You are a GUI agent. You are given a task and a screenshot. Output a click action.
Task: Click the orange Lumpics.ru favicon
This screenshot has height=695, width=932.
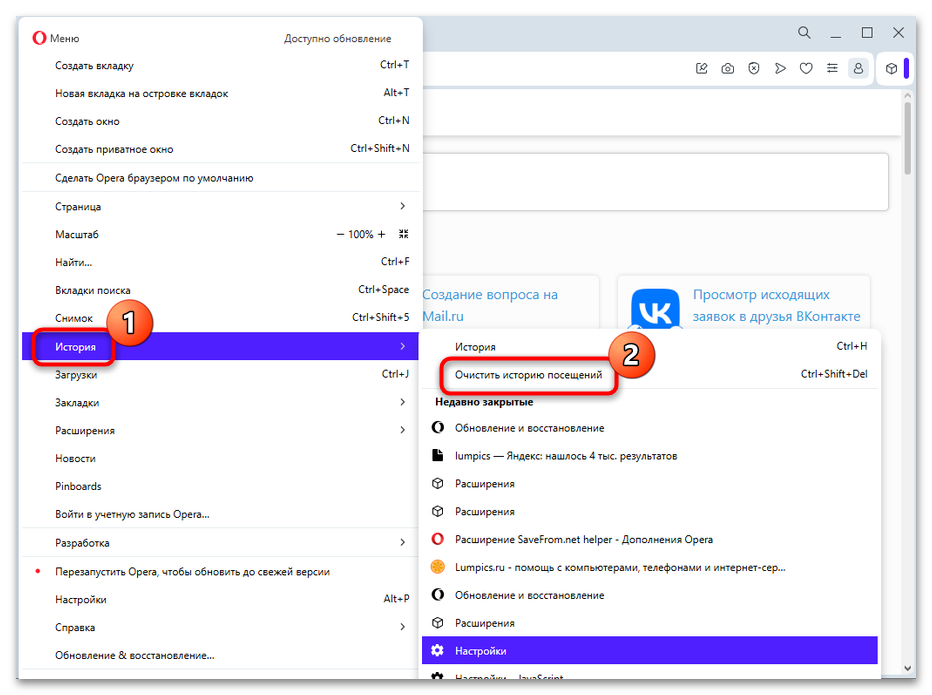coord(437,567)
